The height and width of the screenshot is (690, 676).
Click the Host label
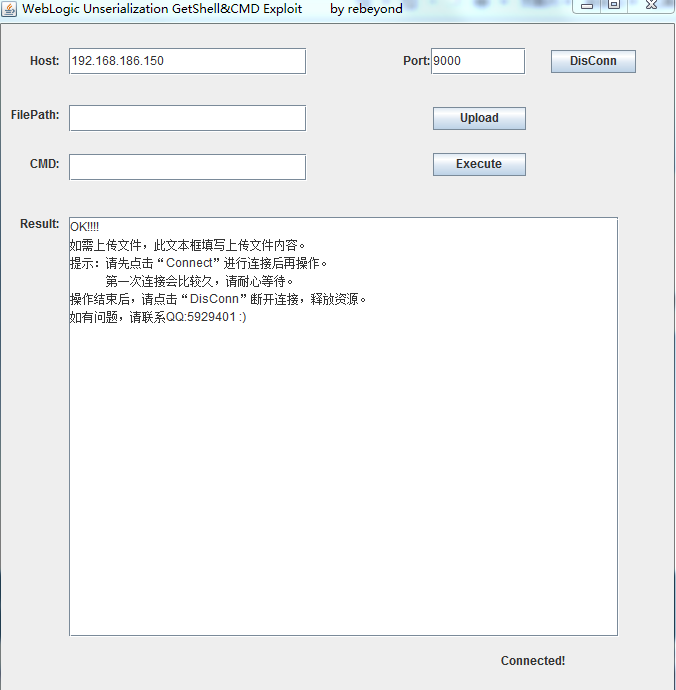pos(44,61)
